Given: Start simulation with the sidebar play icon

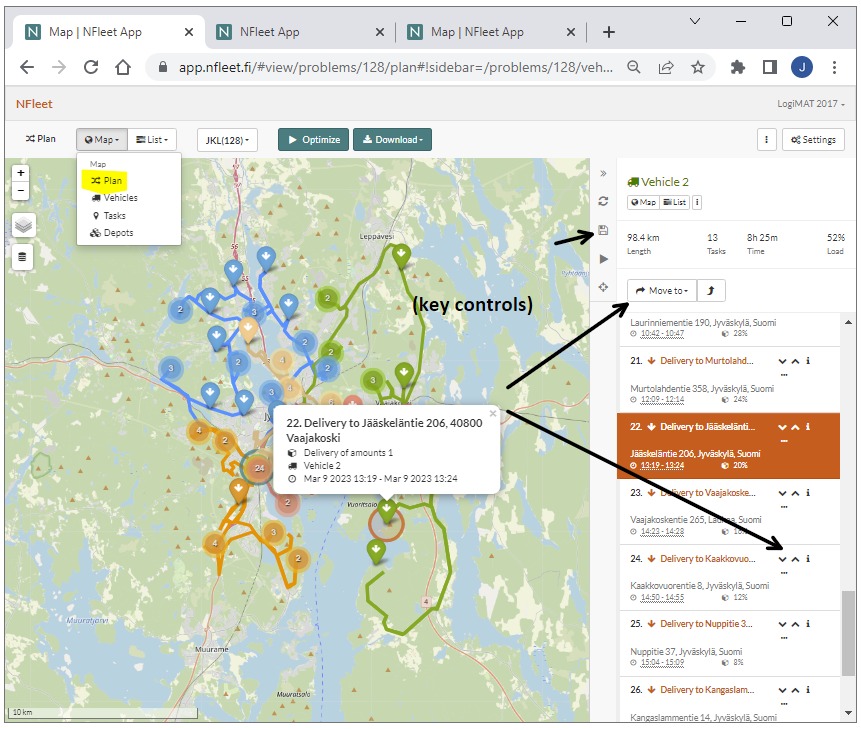Looking at the screenshot, I should [x=603, y=259].
